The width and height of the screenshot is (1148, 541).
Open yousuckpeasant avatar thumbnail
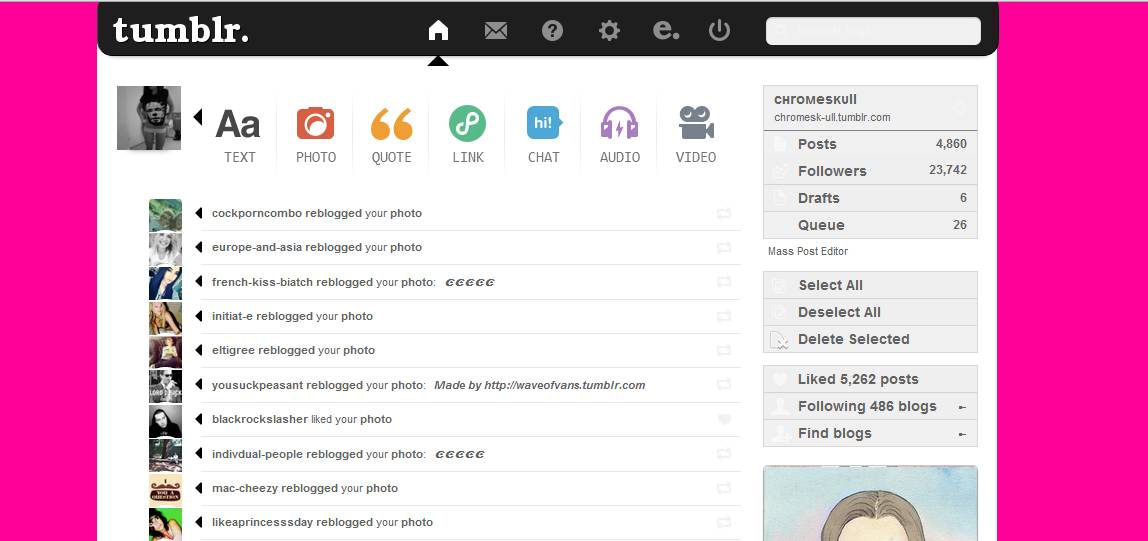[x=165, y=387]
